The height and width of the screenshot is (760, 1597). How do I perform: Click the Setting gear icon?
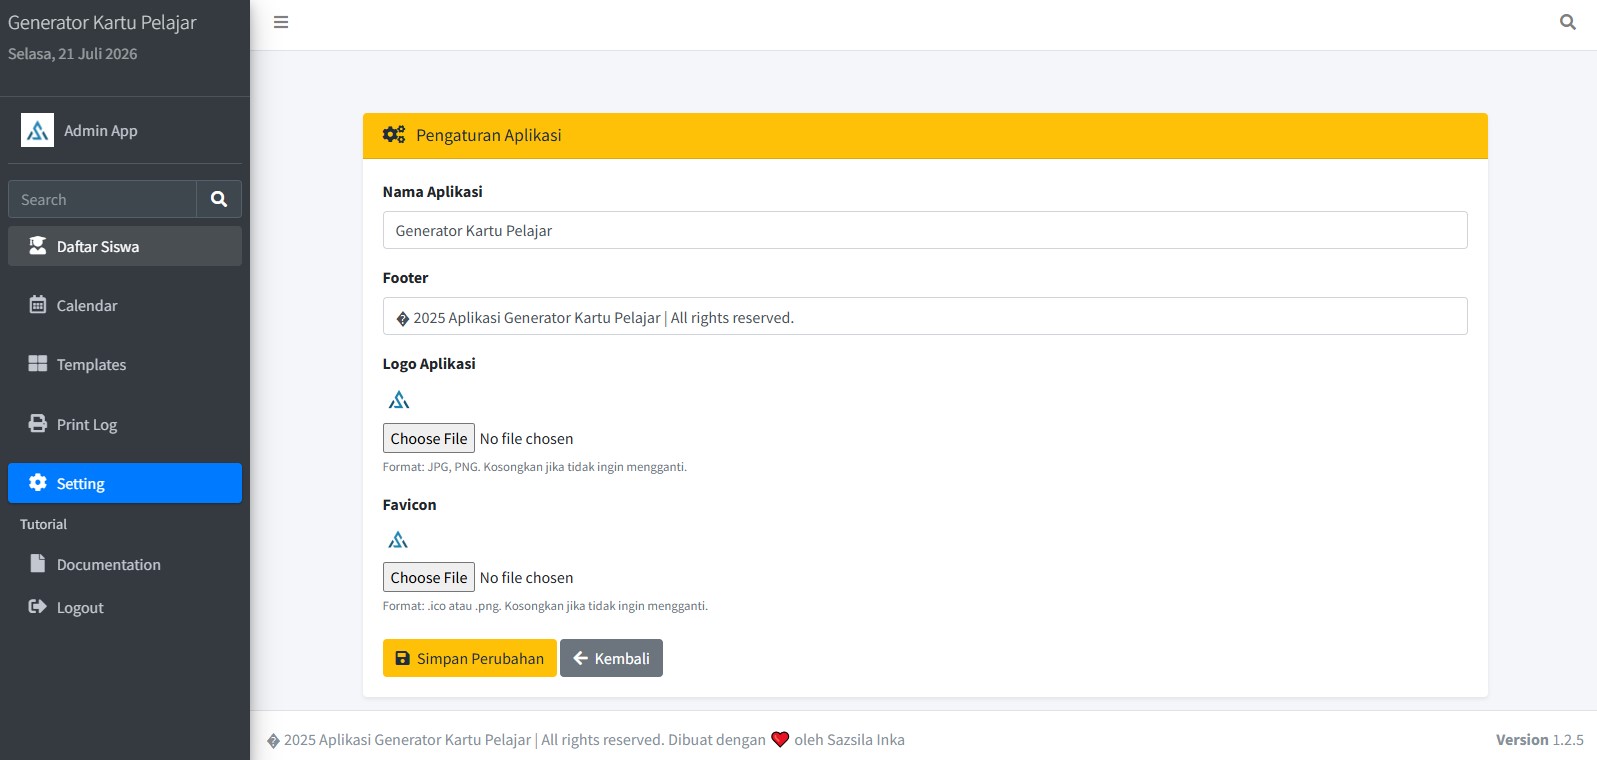(38, 483)
